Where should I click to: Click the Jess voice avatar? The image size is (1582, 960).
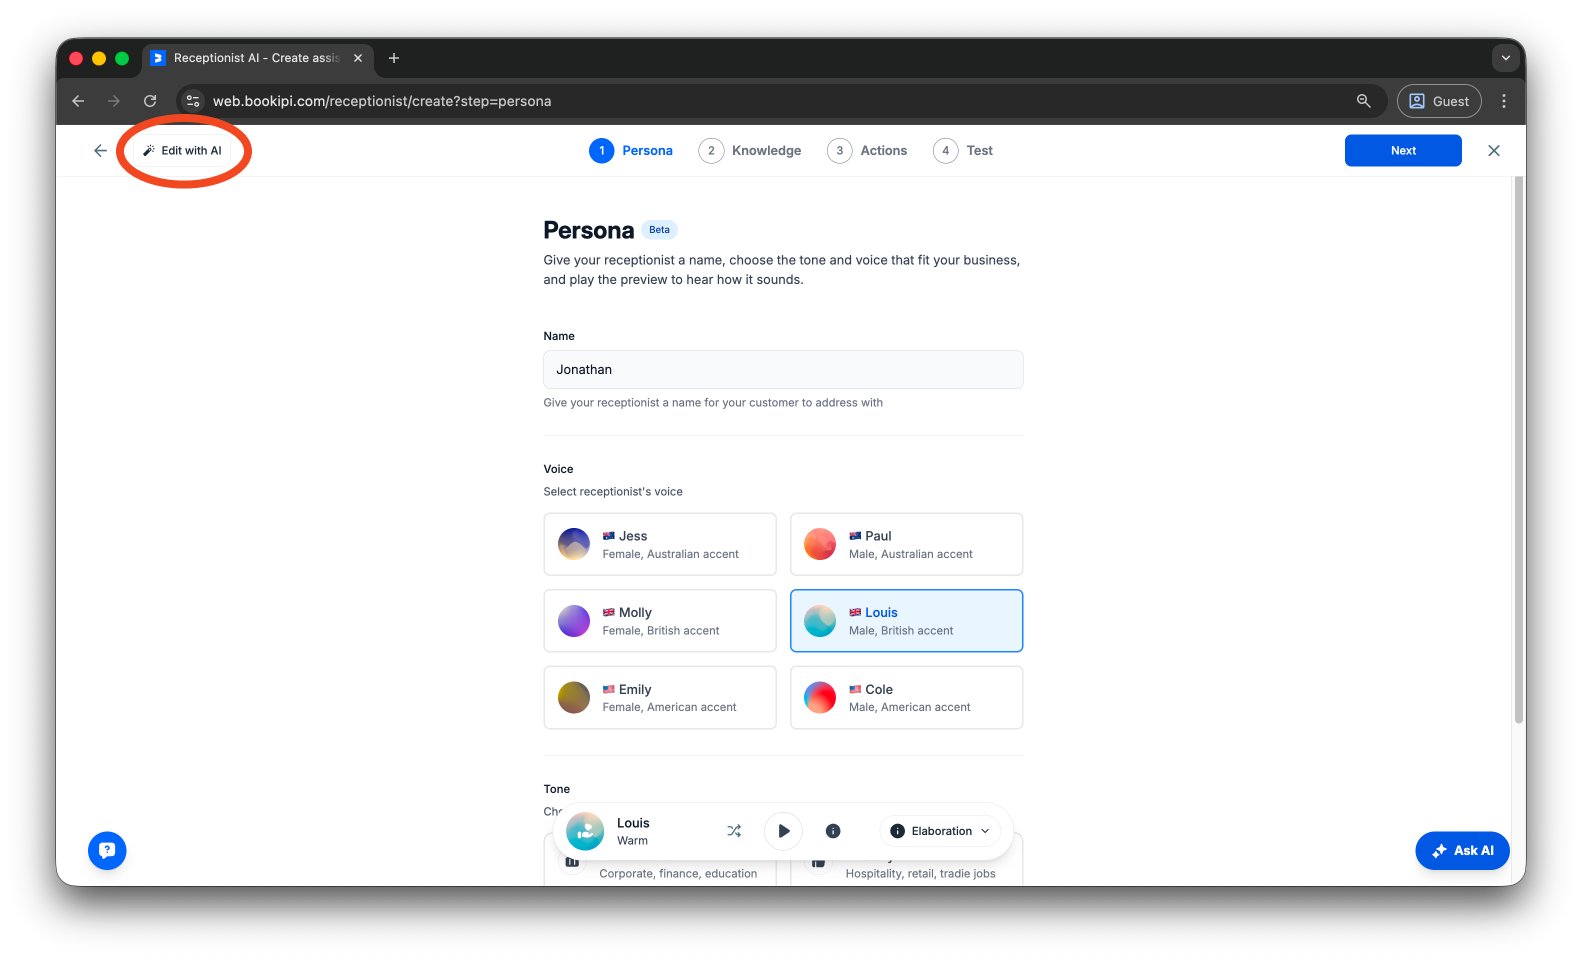coord(574,544)
